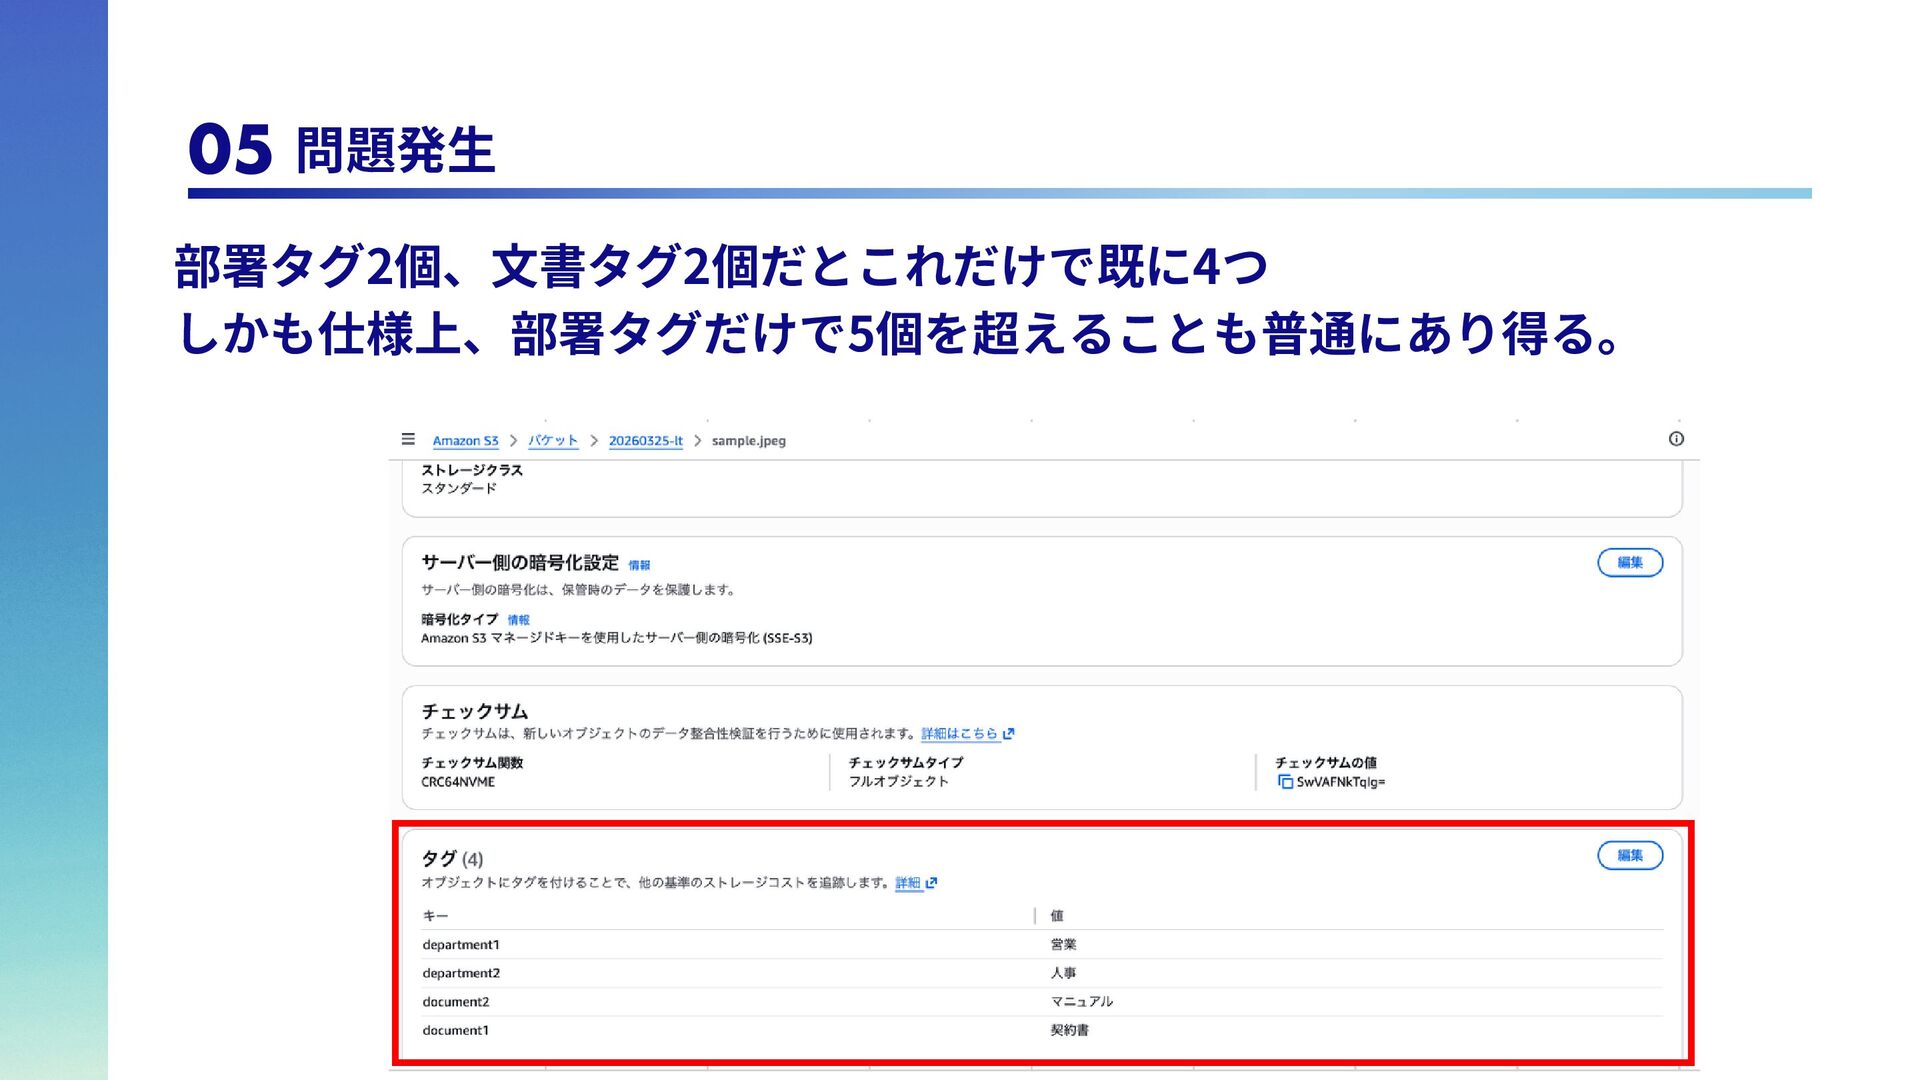Click the 編集 button in the タグ section
Screen dimensions: 1920x1080
(x=1629, y=856)
